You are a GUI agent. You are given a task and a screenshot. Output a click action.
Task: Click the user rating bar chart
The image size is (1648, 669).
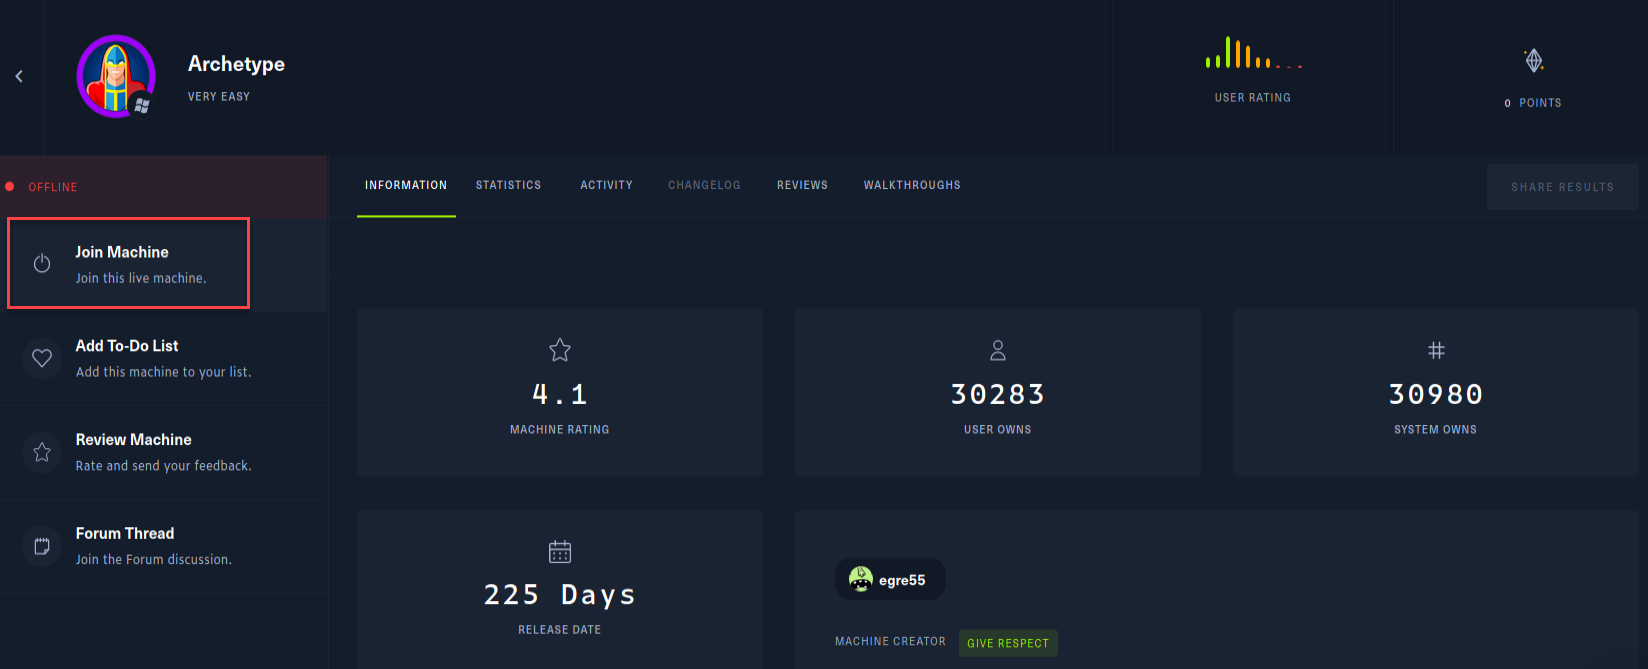tap(1252, 54)
